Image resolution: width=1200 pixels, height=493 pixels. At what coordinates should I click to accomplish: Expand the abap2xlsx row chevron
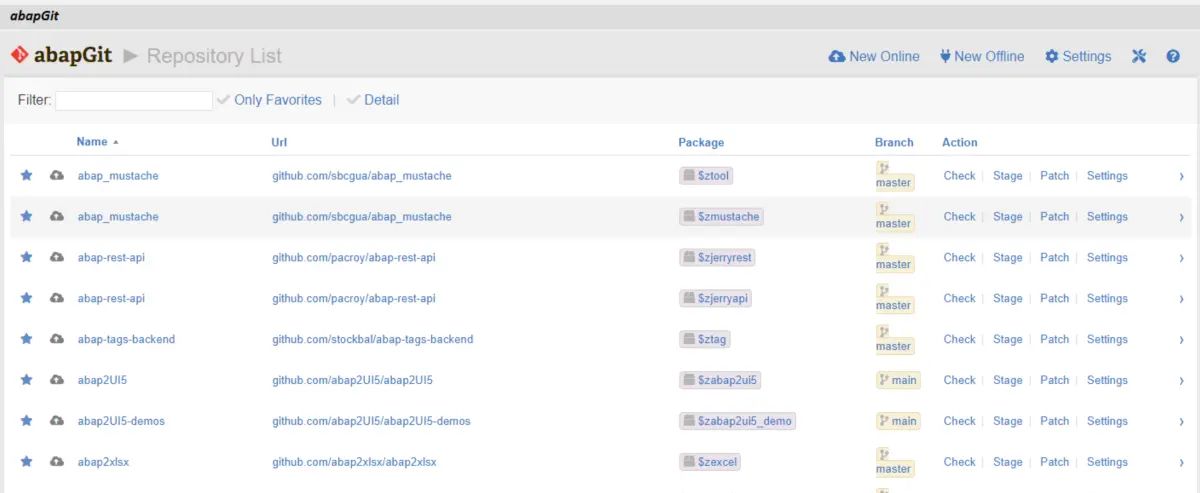1181,462
